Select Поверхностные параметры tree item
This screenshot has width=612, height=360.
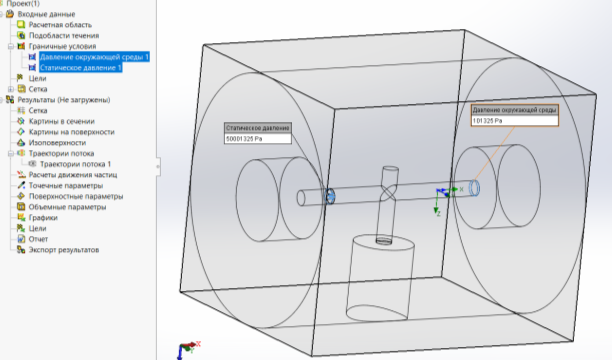(x=76, y=196)
